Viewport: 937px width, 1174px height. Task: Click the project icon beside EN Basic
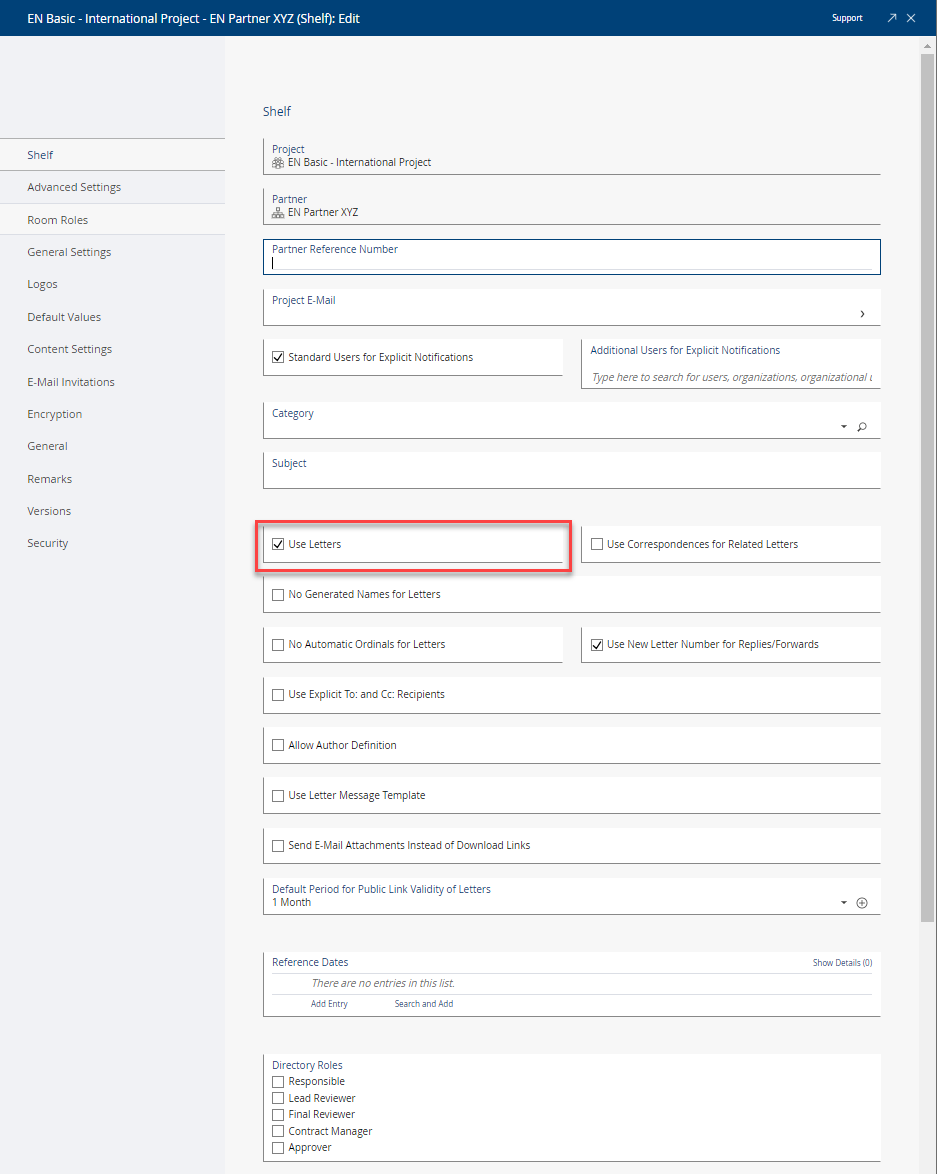click(x=278, y=162)
